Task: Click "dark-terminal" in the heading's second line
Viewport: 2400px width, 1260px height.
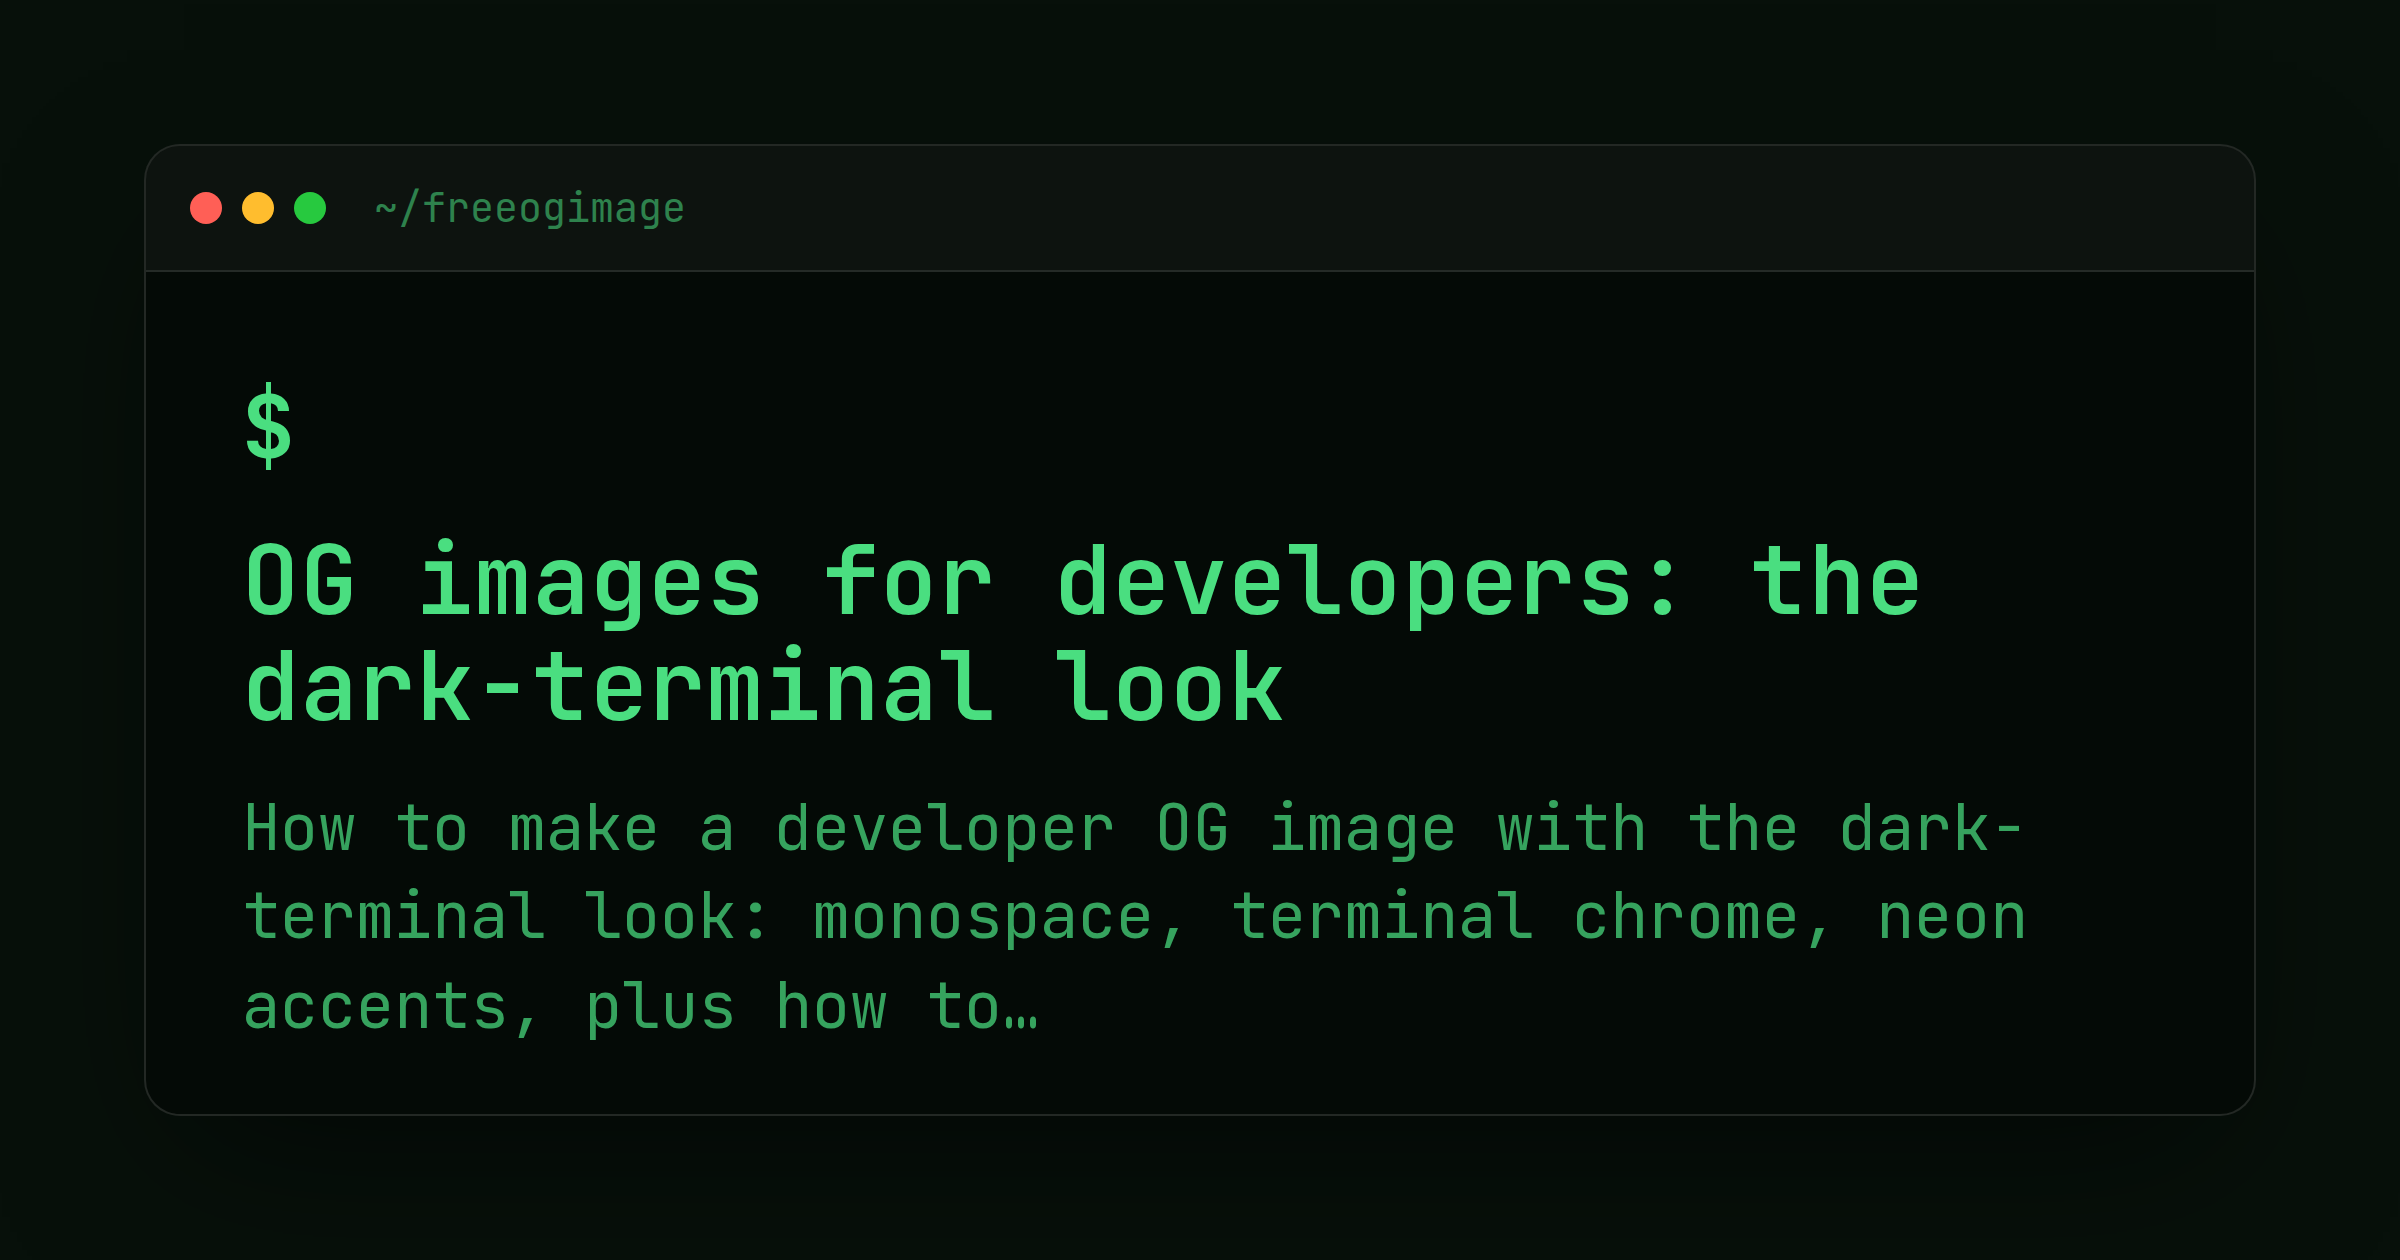Action: point(620,687)
